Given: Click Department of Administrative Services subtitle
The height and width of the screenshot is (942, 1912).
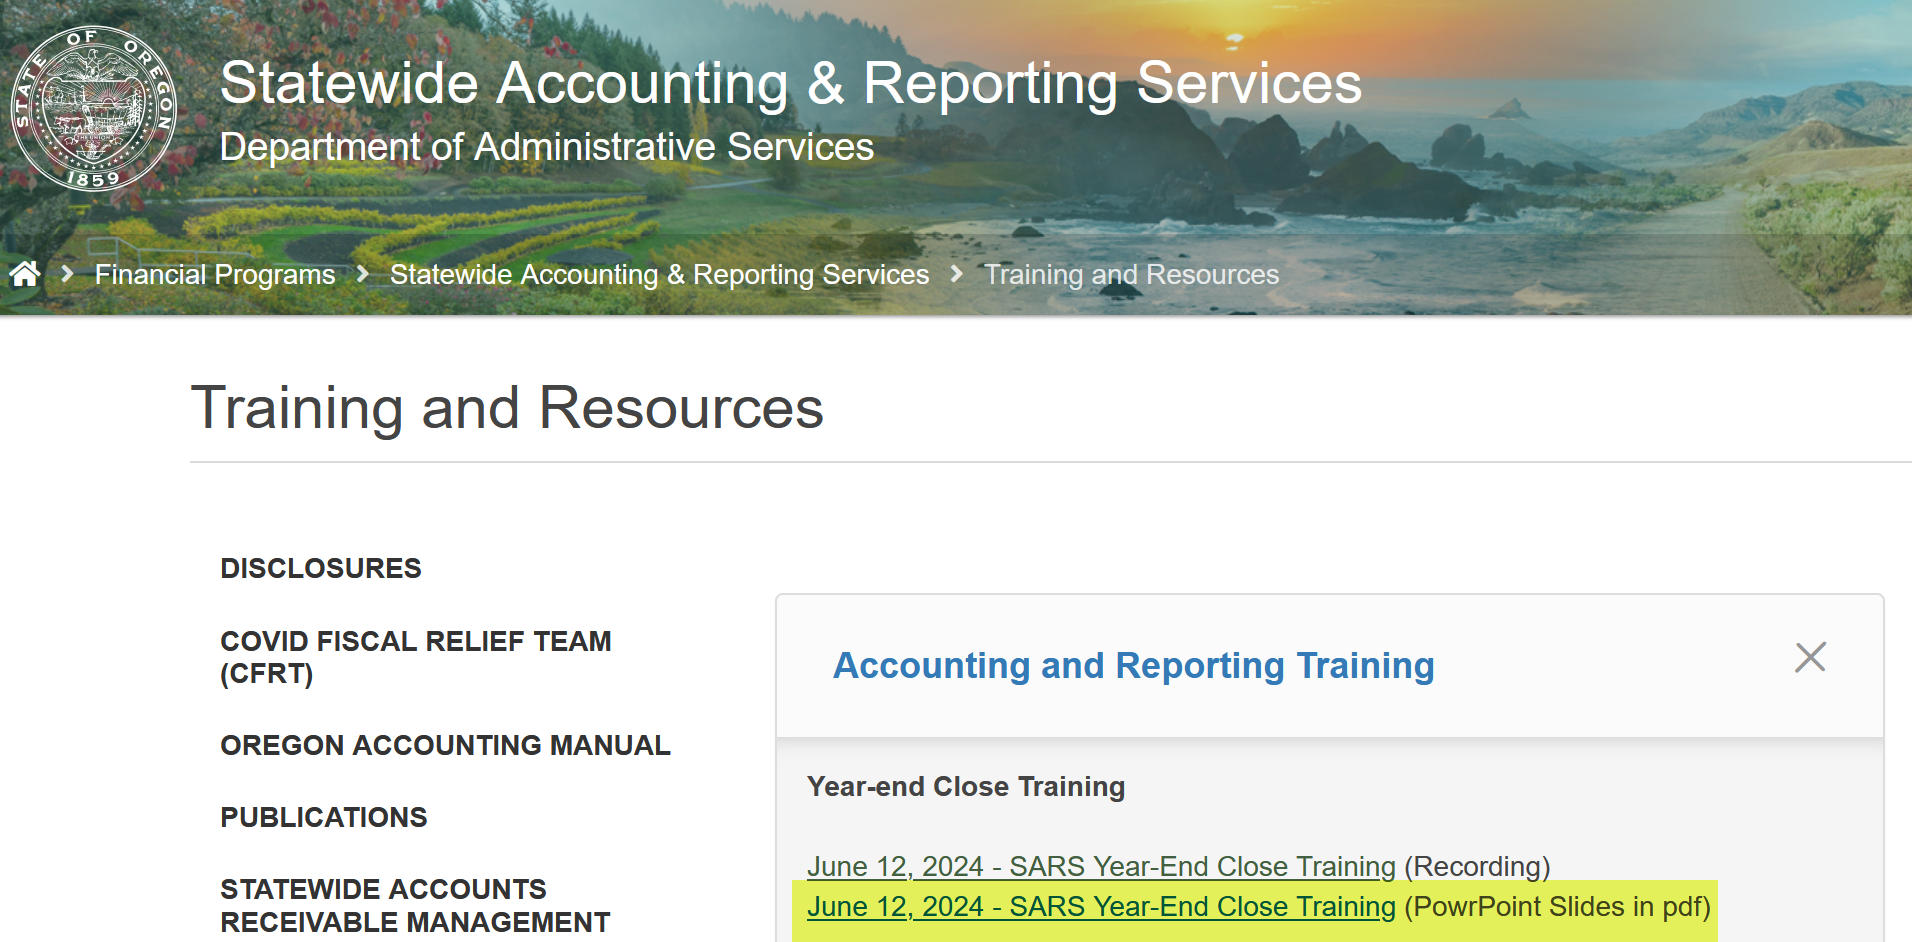Looking at the screenshot, I should (546, 147).
